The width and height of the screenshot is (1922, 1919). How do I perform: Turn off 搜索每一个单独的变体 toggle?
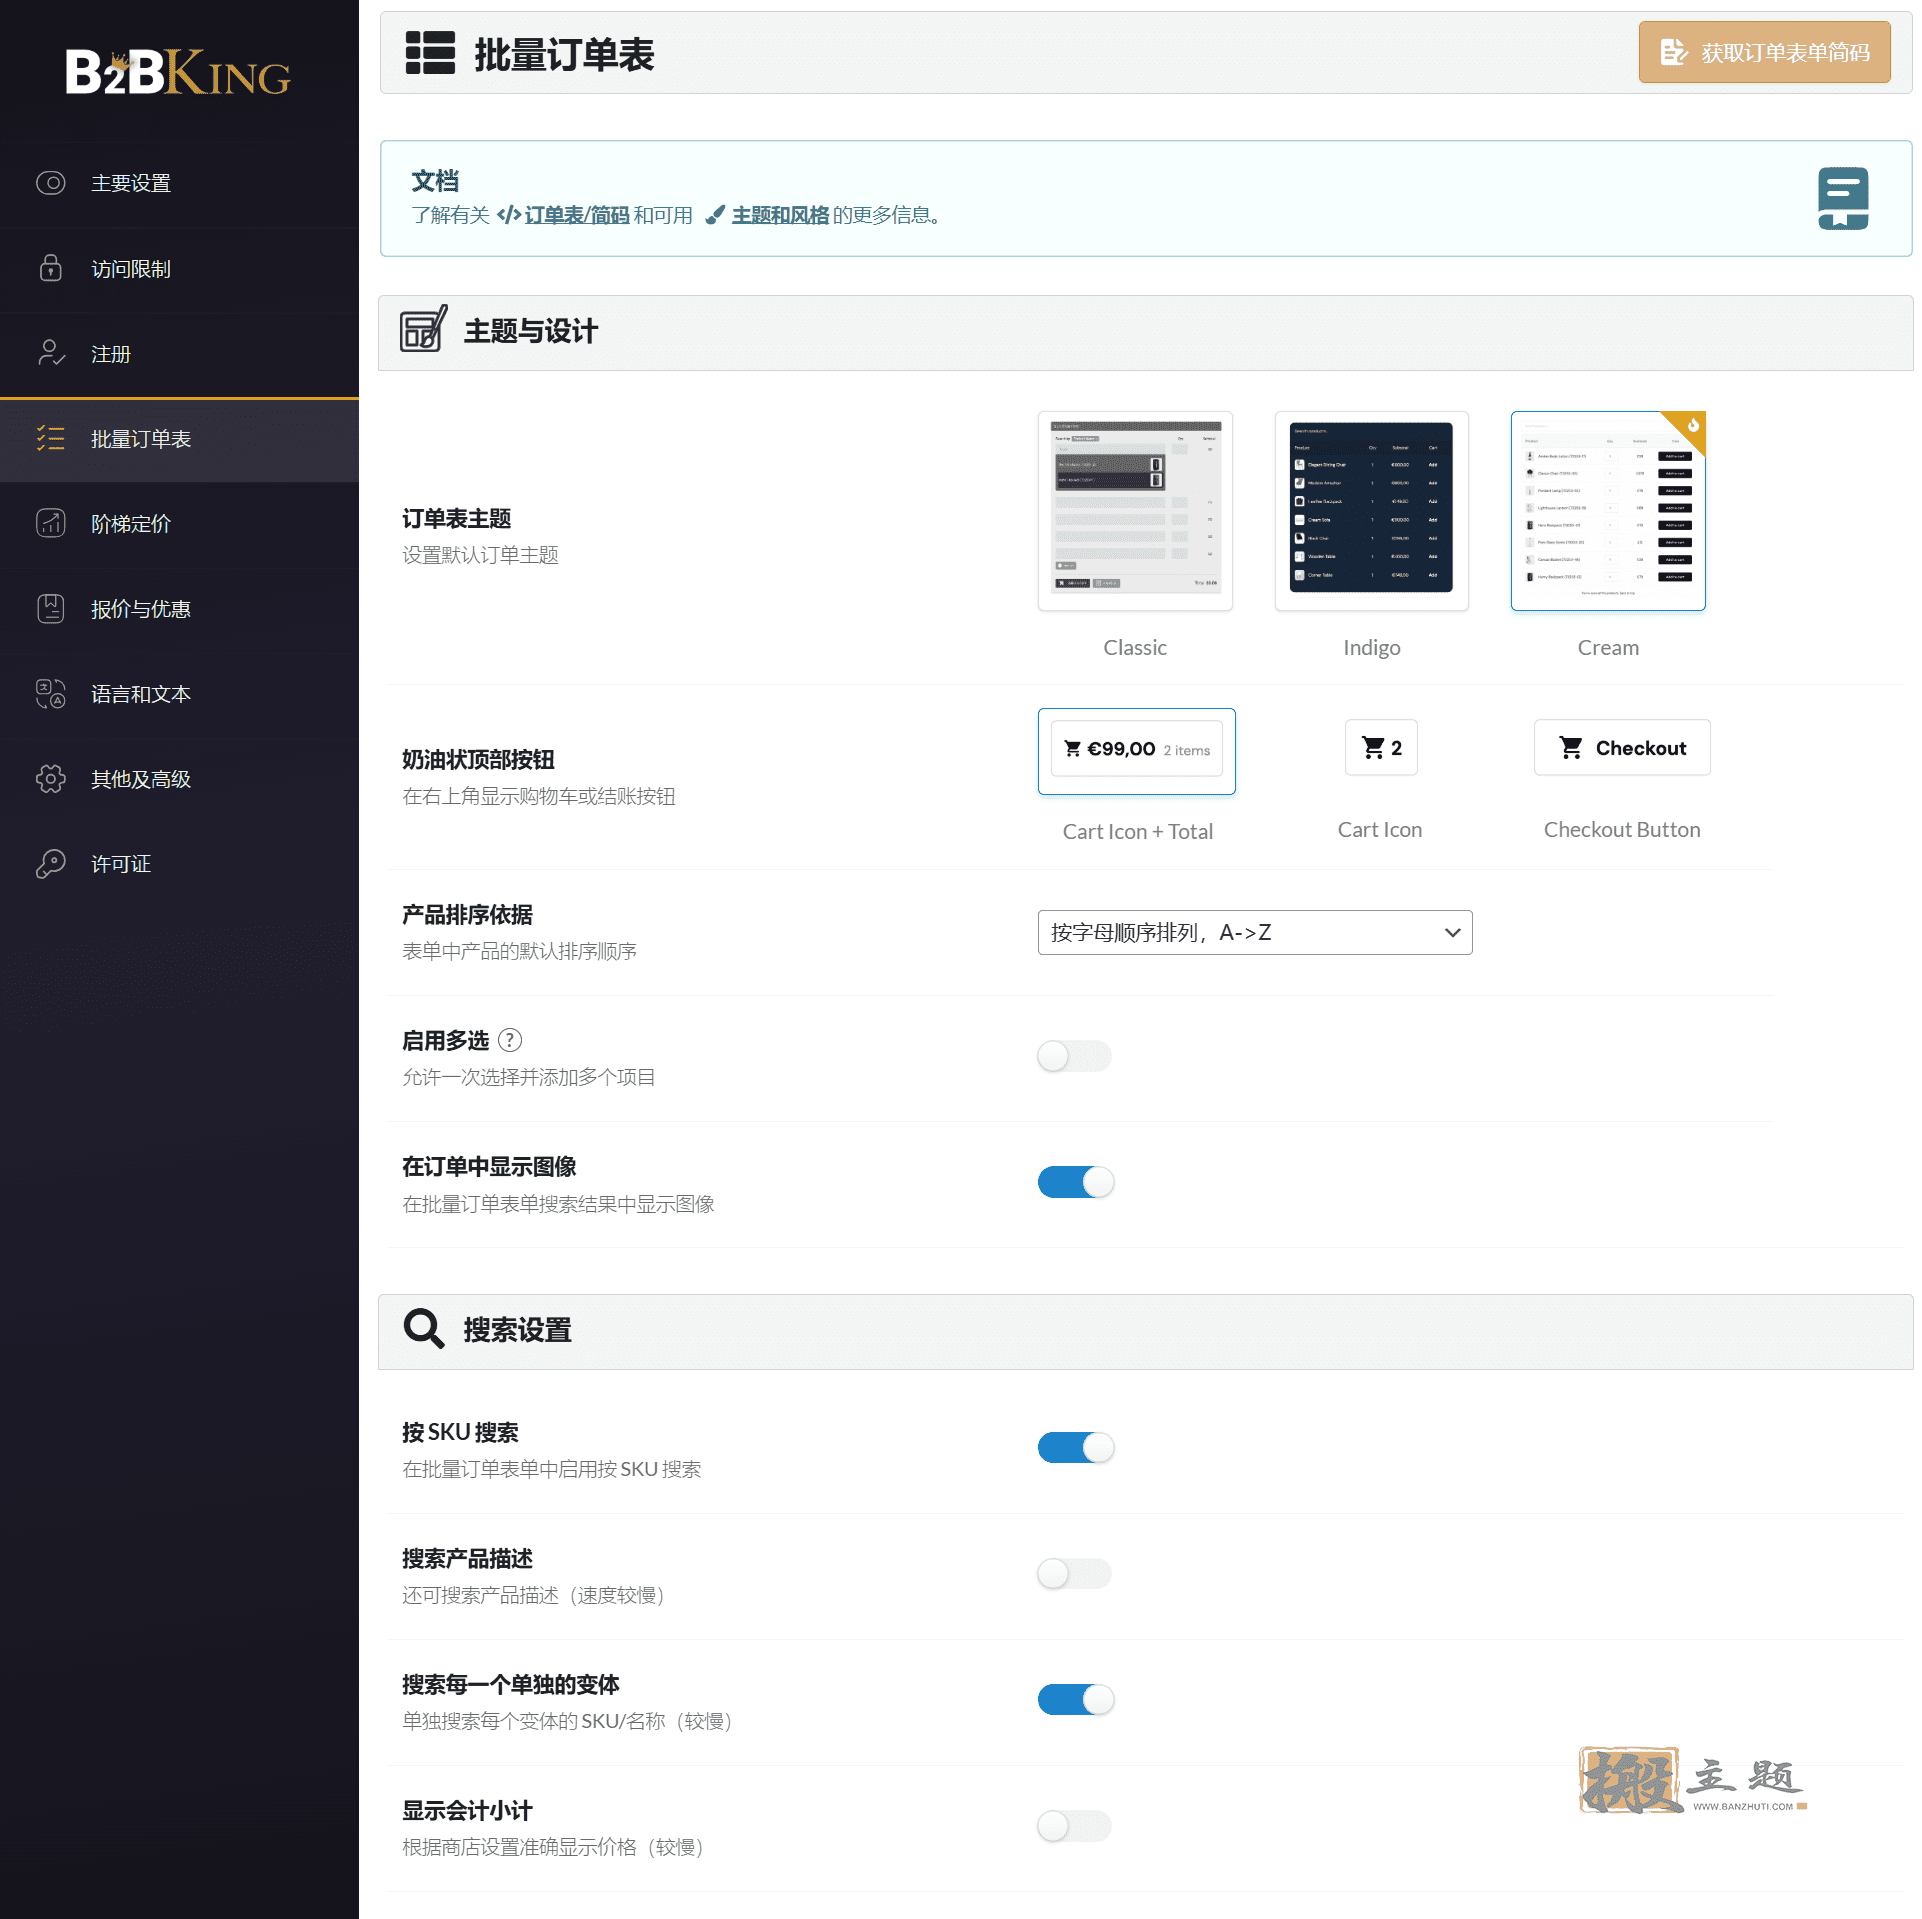pyautogui.click(x=1075, y=1700)
